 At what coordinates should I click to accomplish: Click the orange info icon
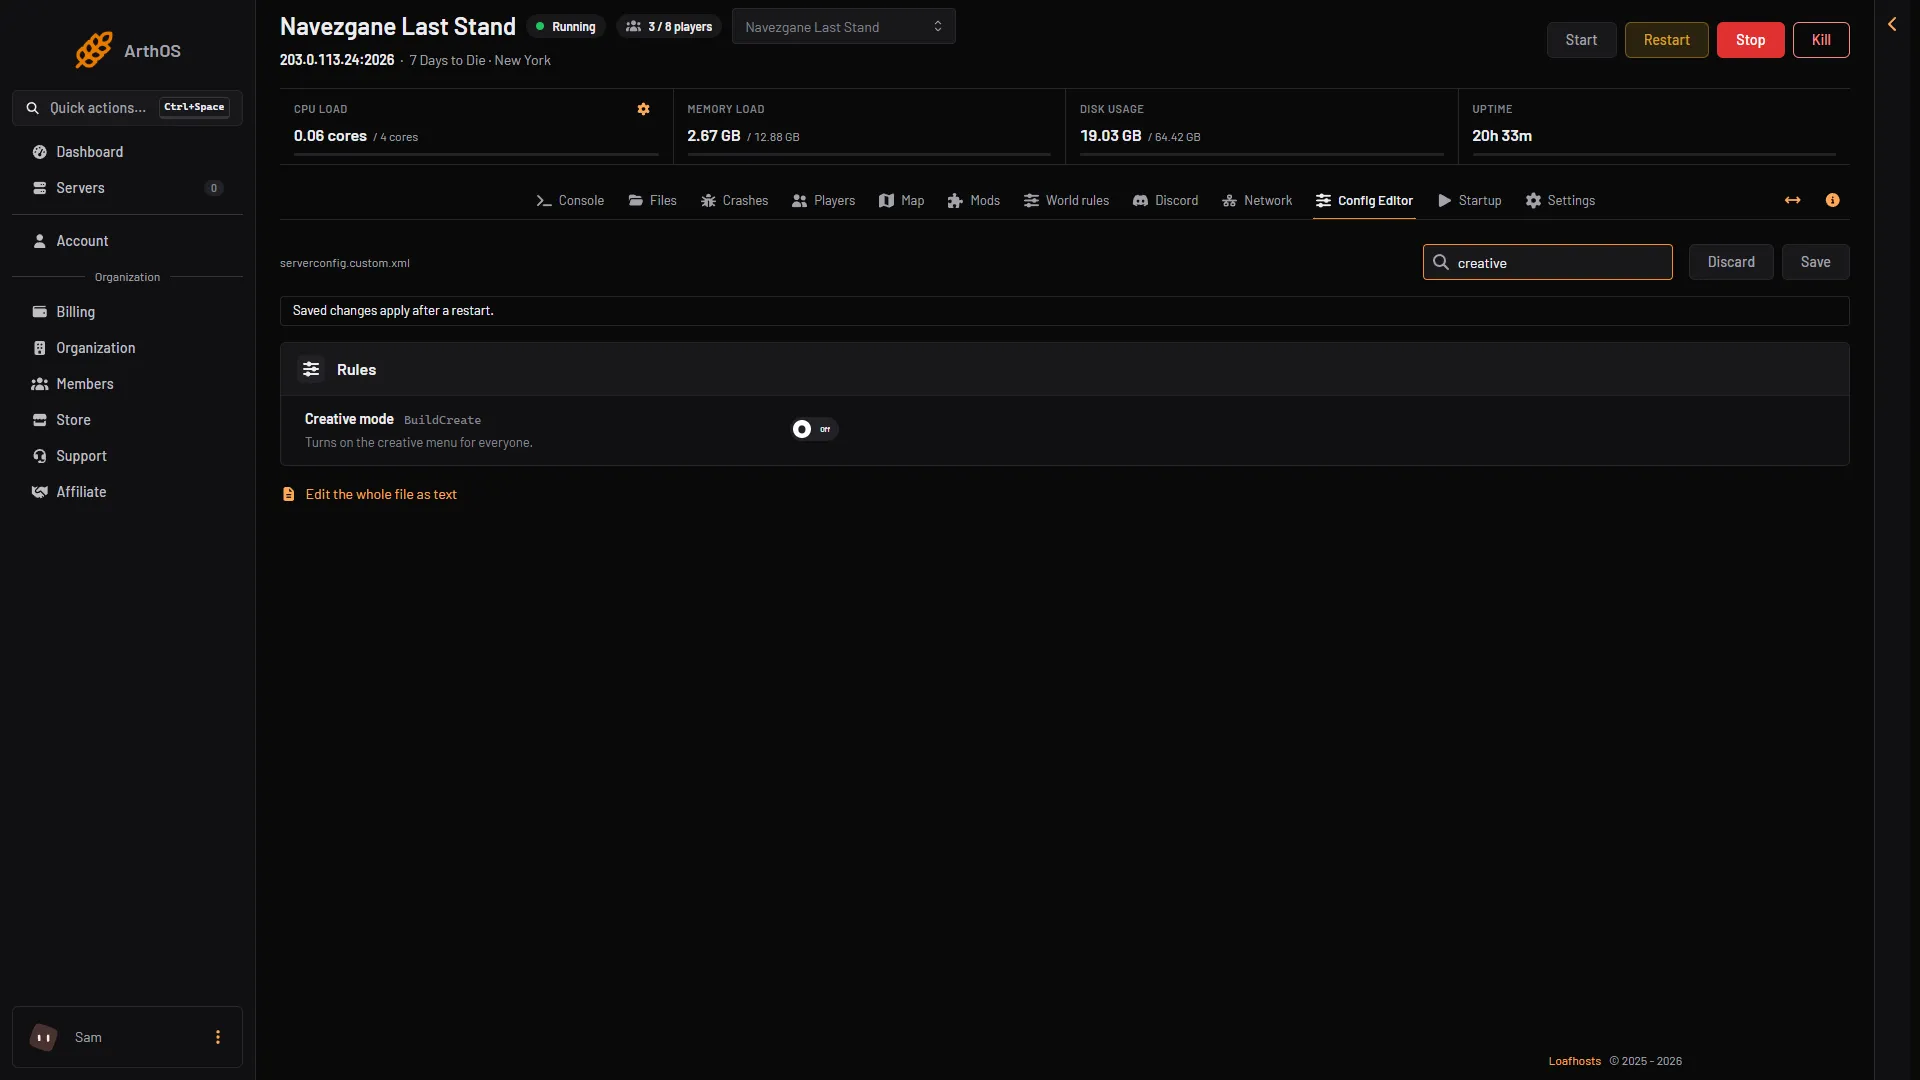pyautogui.click(x=1832, y=200)
